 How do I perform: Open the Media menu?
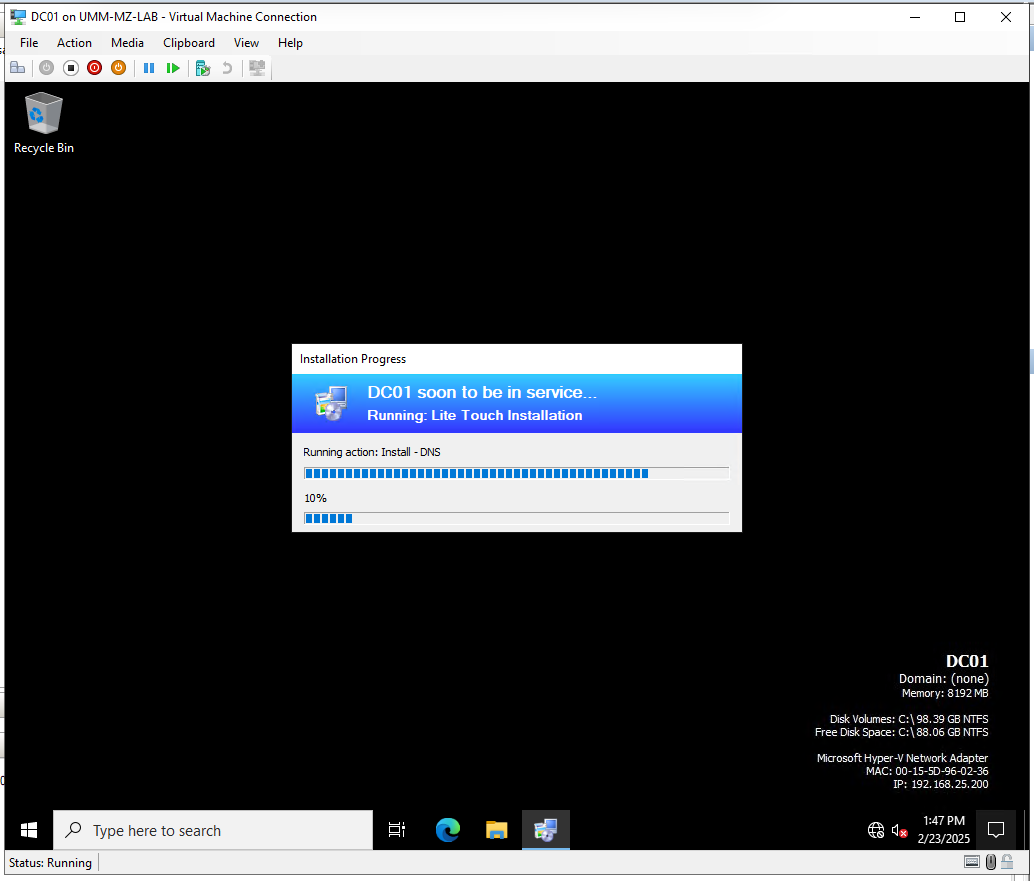127,43
